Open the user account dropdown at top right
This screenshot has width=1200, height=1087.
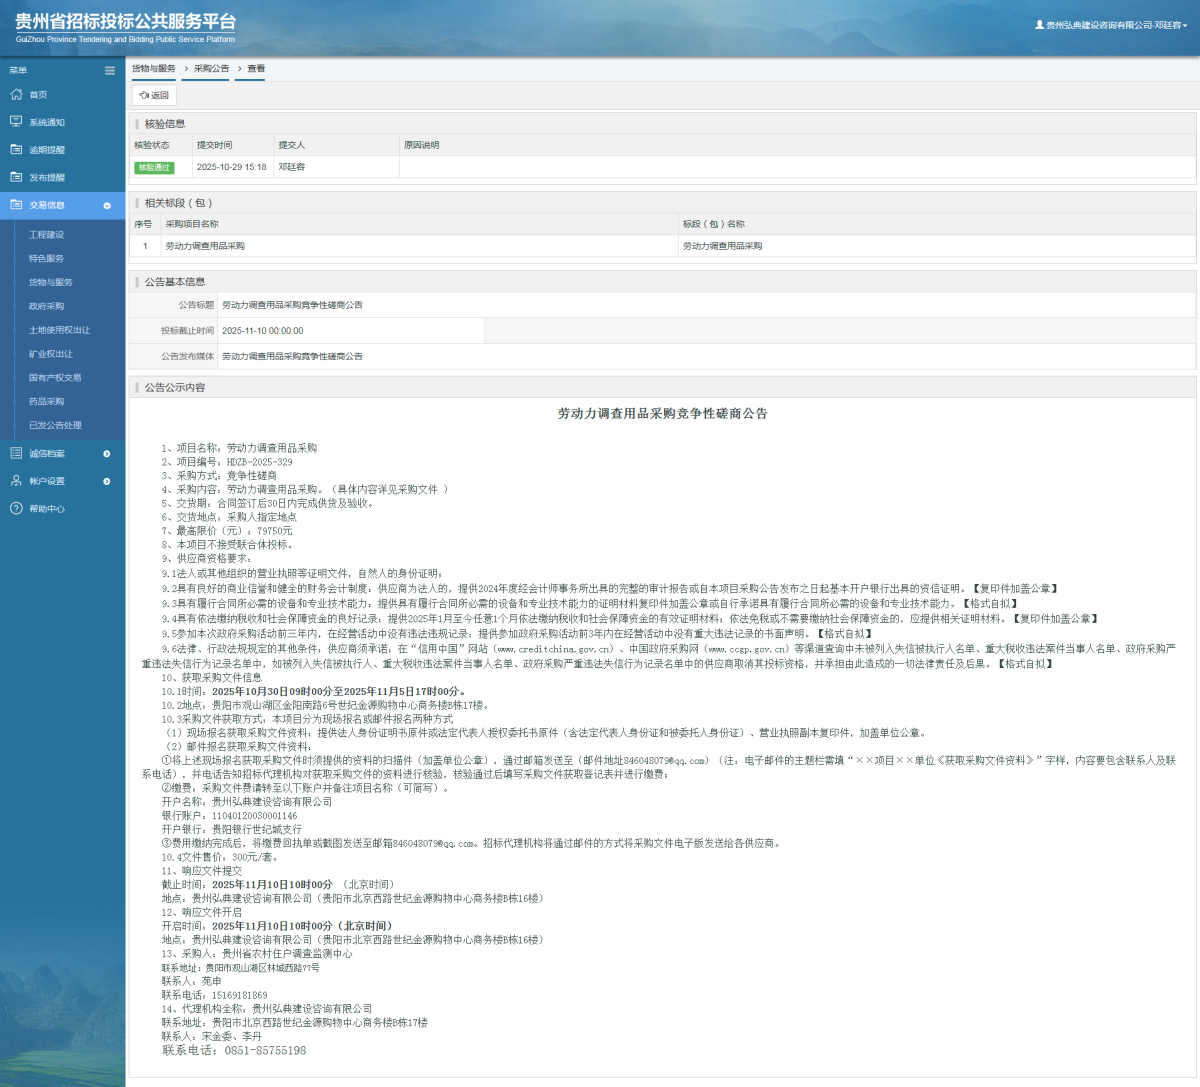coord(1111,25)
